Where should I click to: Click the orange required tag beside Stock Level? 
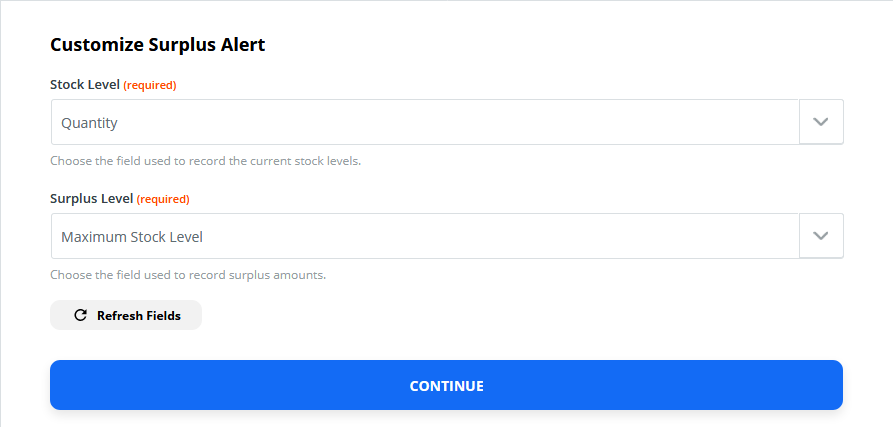pos(150,85)
